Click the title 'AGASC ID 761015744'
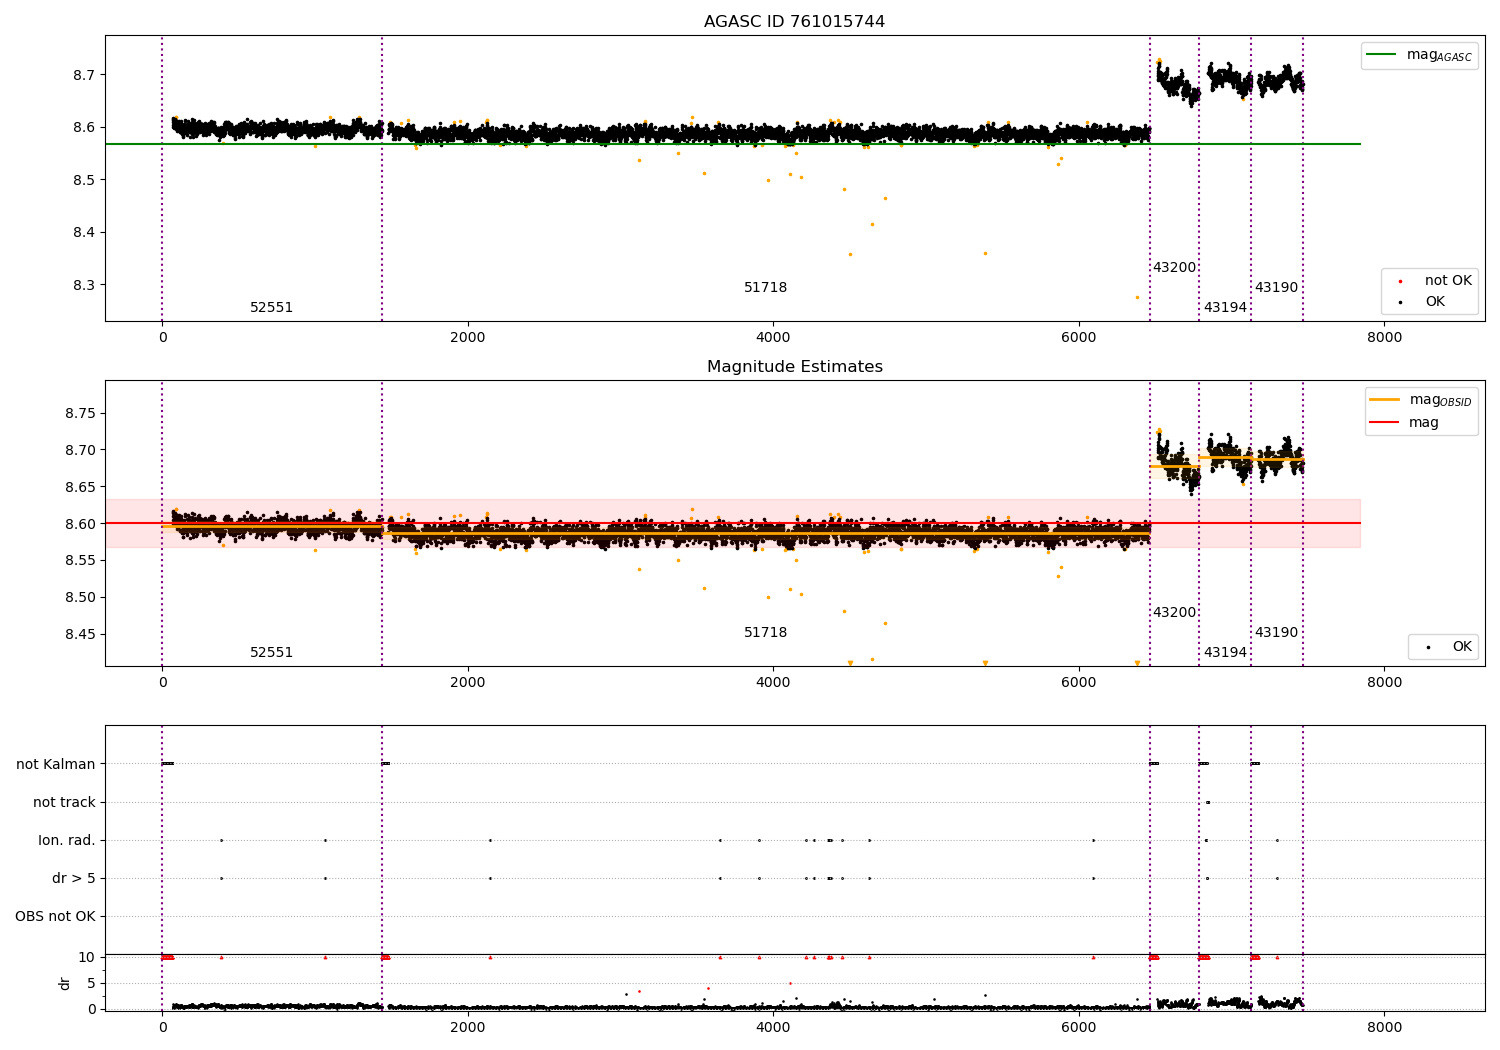The image size is (1500, 1050). 794,22
